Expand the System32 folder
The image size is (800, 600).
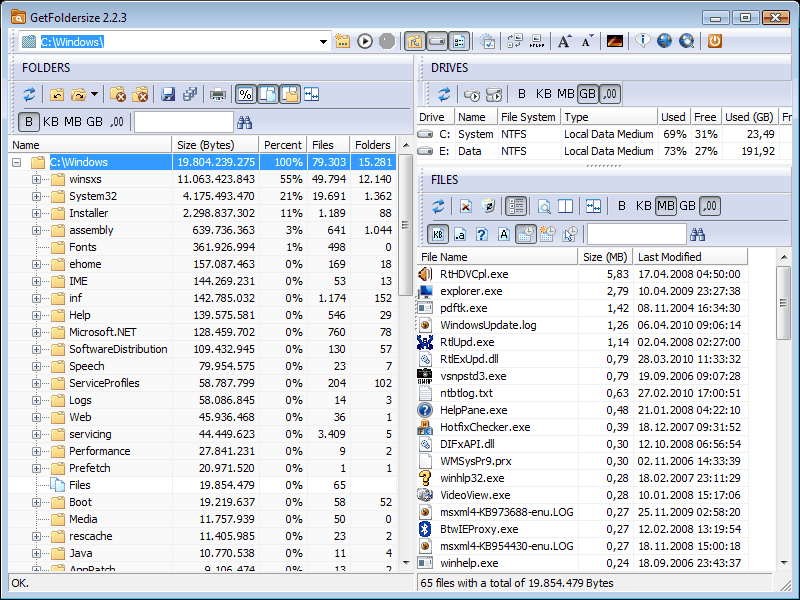36,196
